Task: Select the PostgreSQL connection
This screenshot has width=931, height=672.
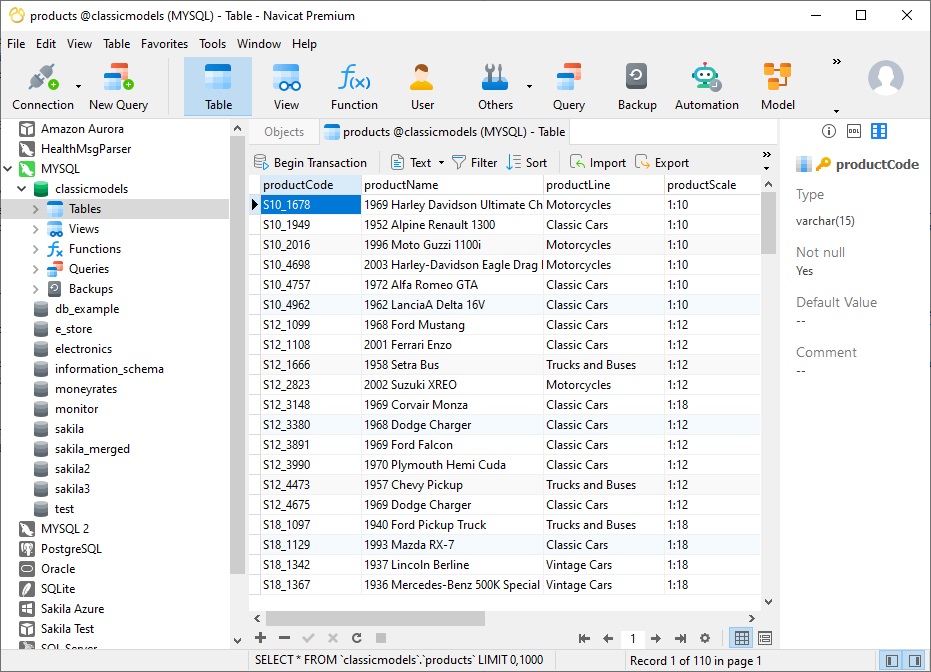Action: [71, 549]
